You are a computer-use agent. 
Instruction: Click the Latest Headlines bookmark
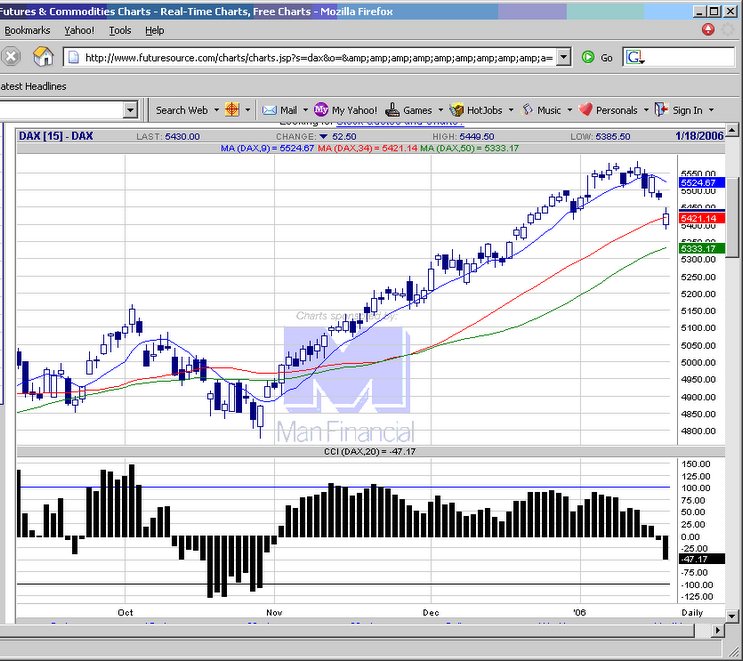point(33,86)
